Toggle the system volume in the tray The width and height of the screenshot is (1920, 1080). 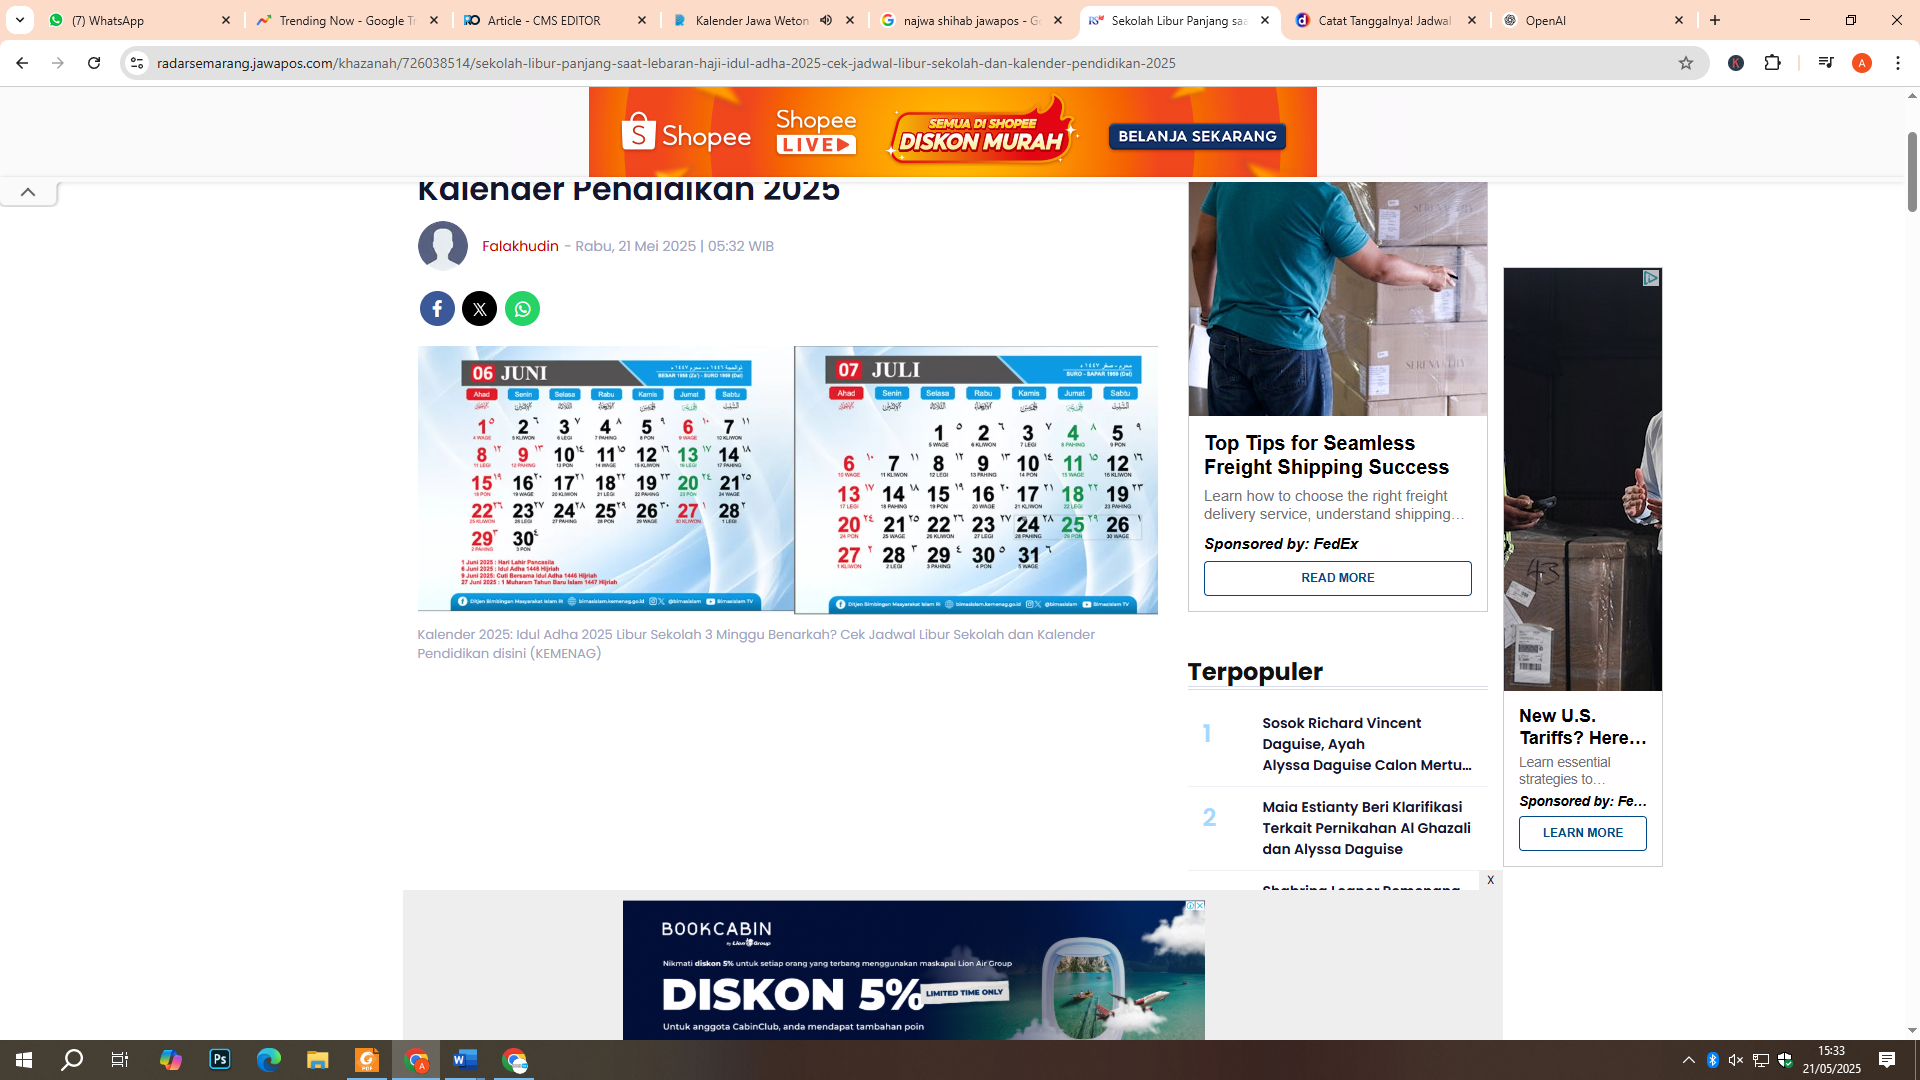tap(1735, 1060)
